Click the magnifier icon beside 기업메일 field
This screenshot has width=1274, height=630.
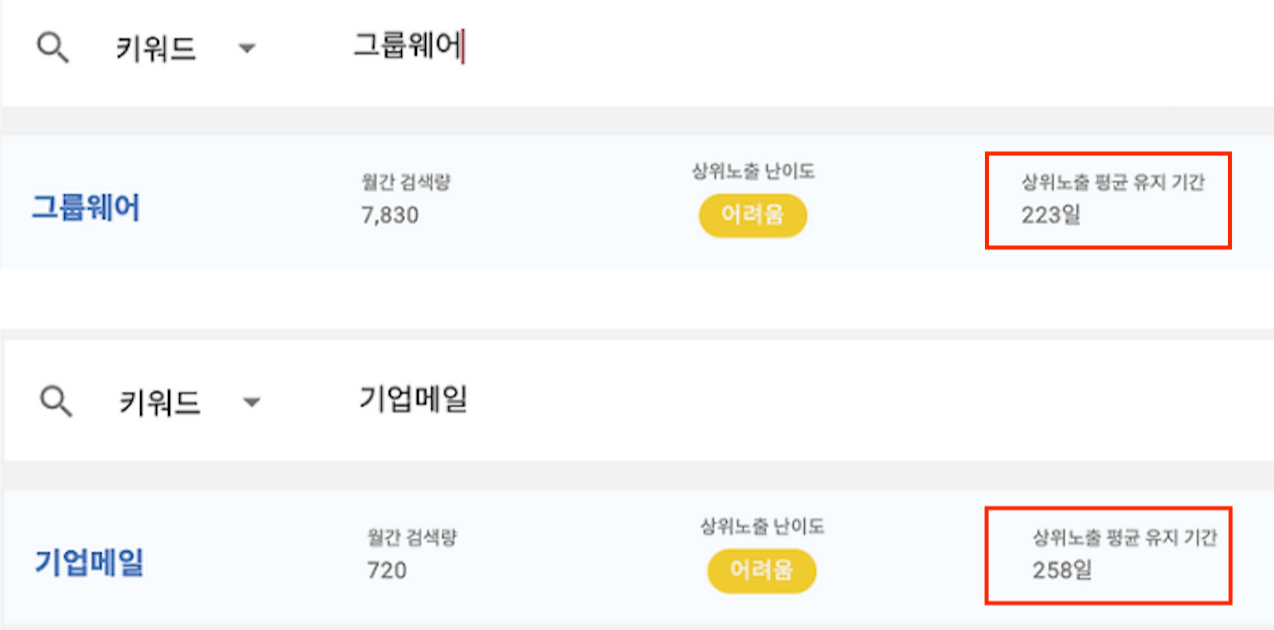[55, 401]
